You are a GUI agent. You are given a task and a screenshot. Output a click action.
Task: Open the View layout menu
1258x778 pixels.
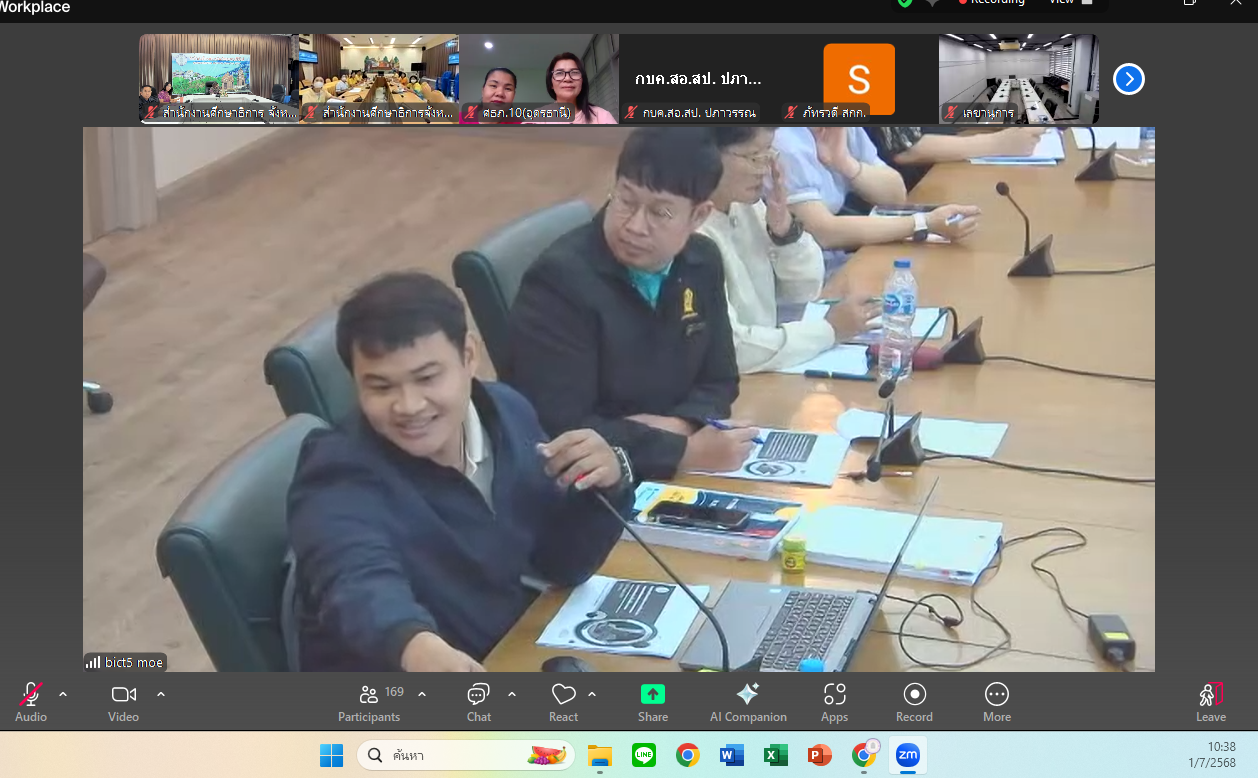[x=1070, y=3]
